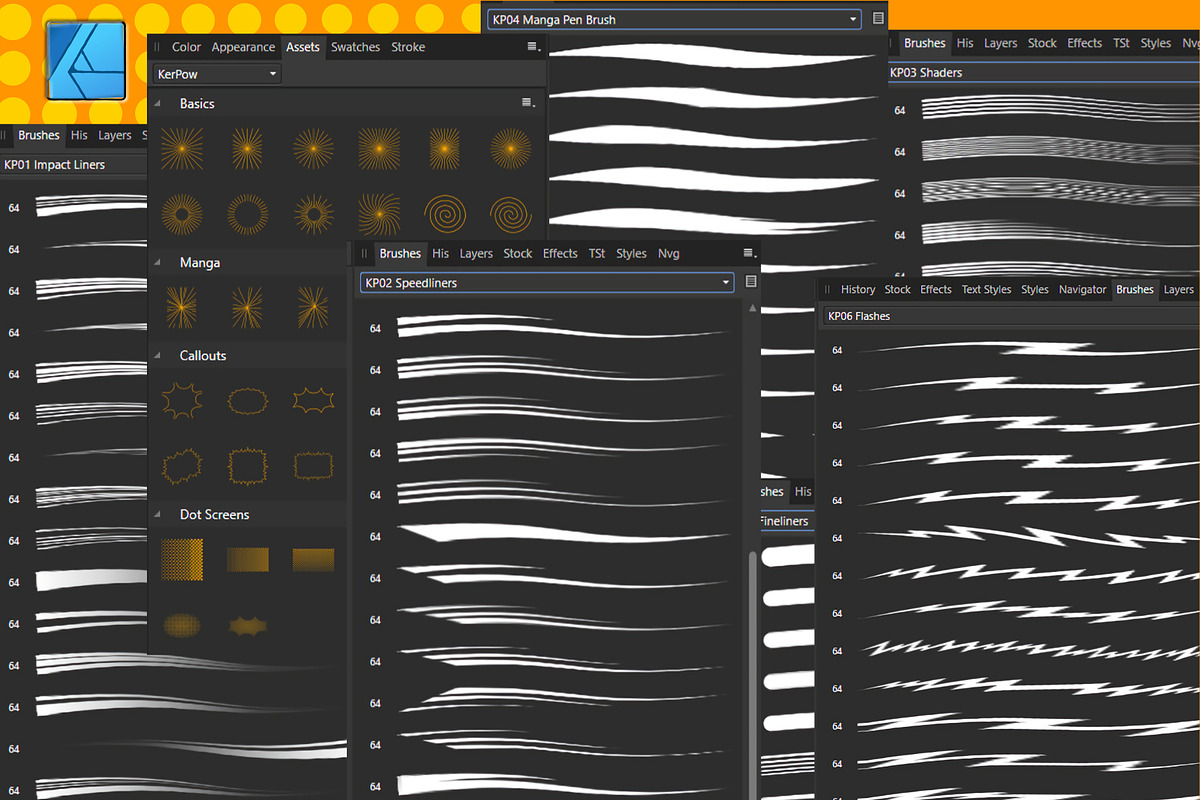The width and height of the screenshot is (1200, 800).
Task: Pick the top manga pen brush stroke in KP04
Action: [x=715, y=54]
